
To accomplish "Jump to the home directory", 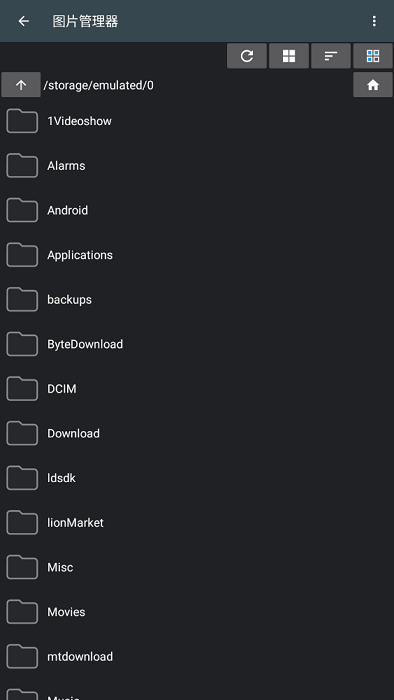I will click(373, 85).
